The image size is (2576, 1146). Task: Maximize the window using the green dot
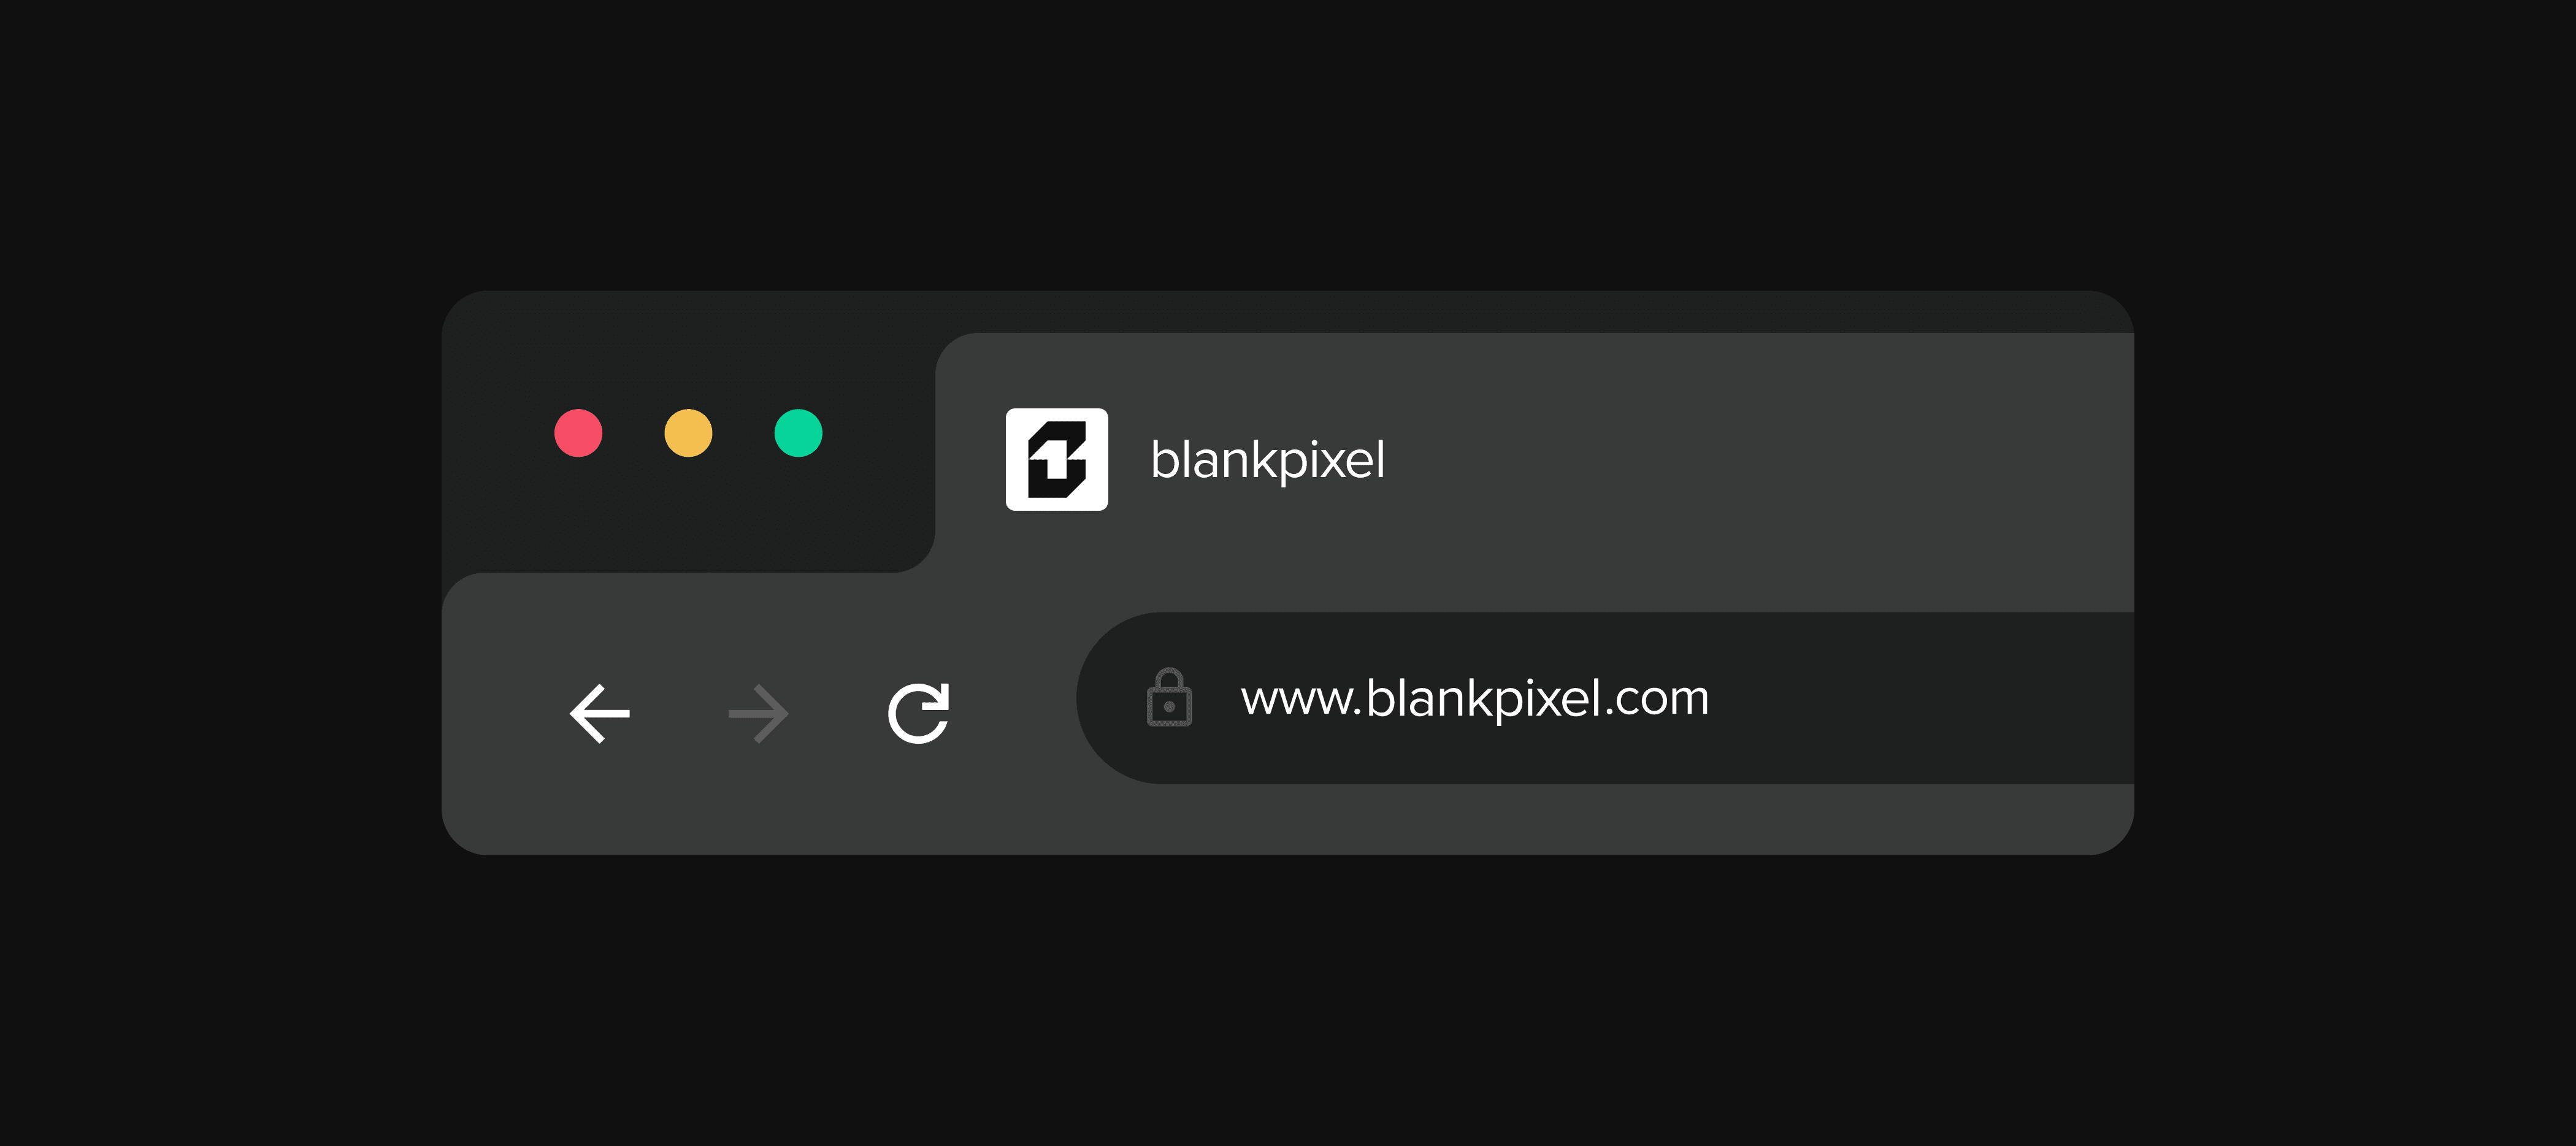pyautogui.click(x=798, y=433)
